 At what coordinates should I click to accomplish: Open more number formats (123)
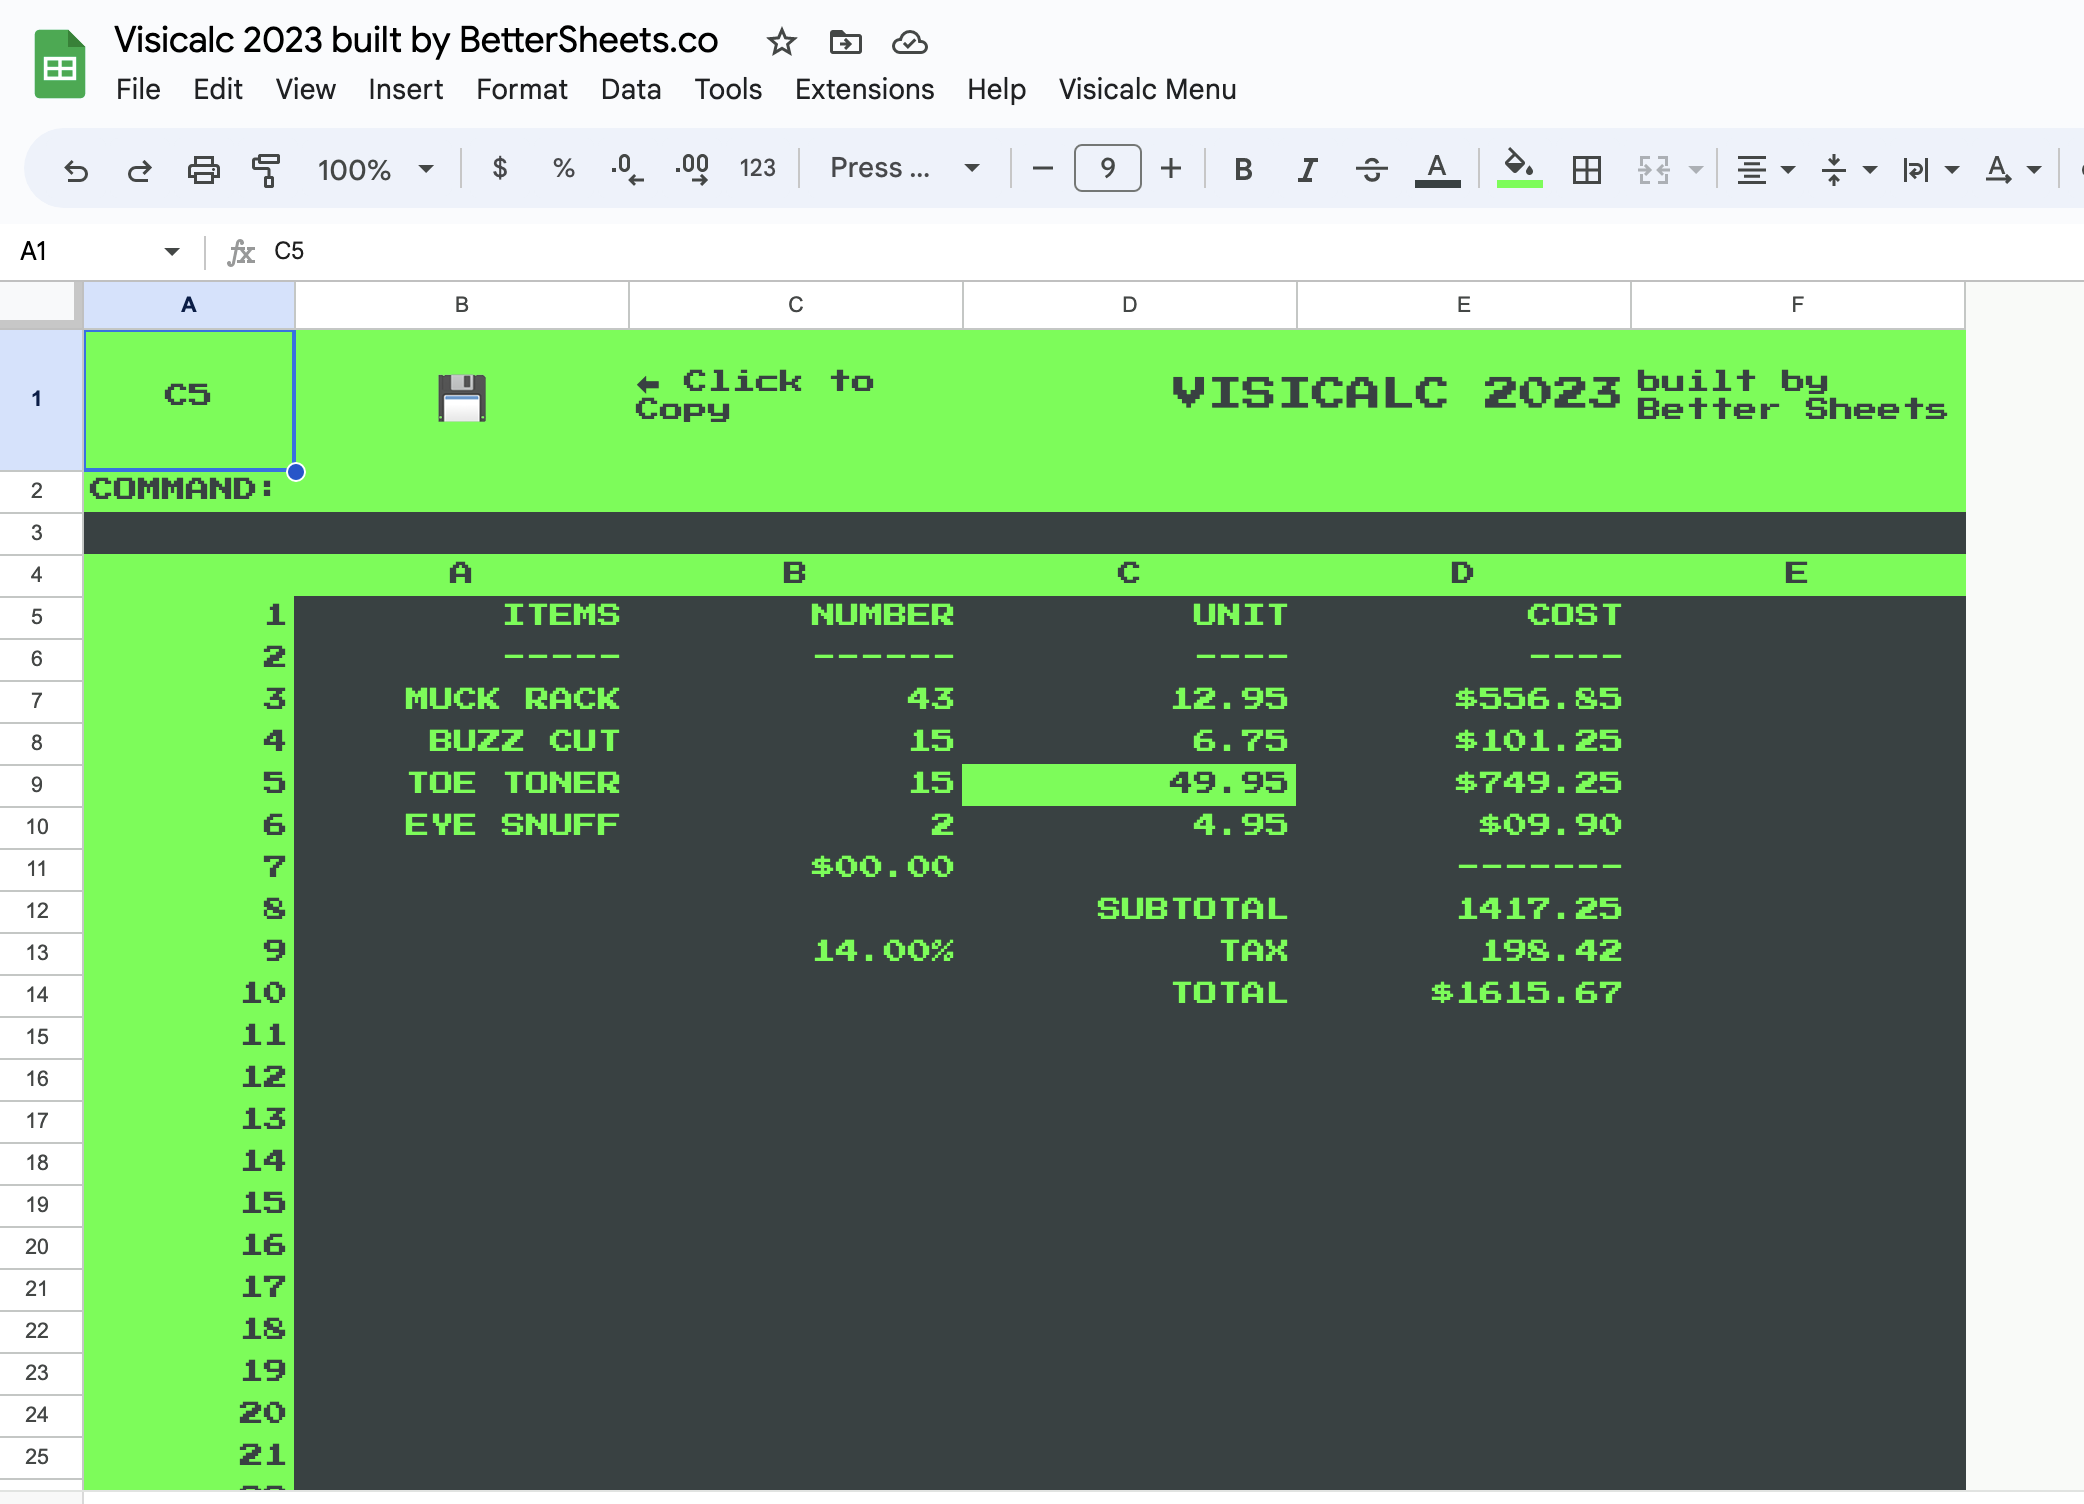click(x=757, y=168)
